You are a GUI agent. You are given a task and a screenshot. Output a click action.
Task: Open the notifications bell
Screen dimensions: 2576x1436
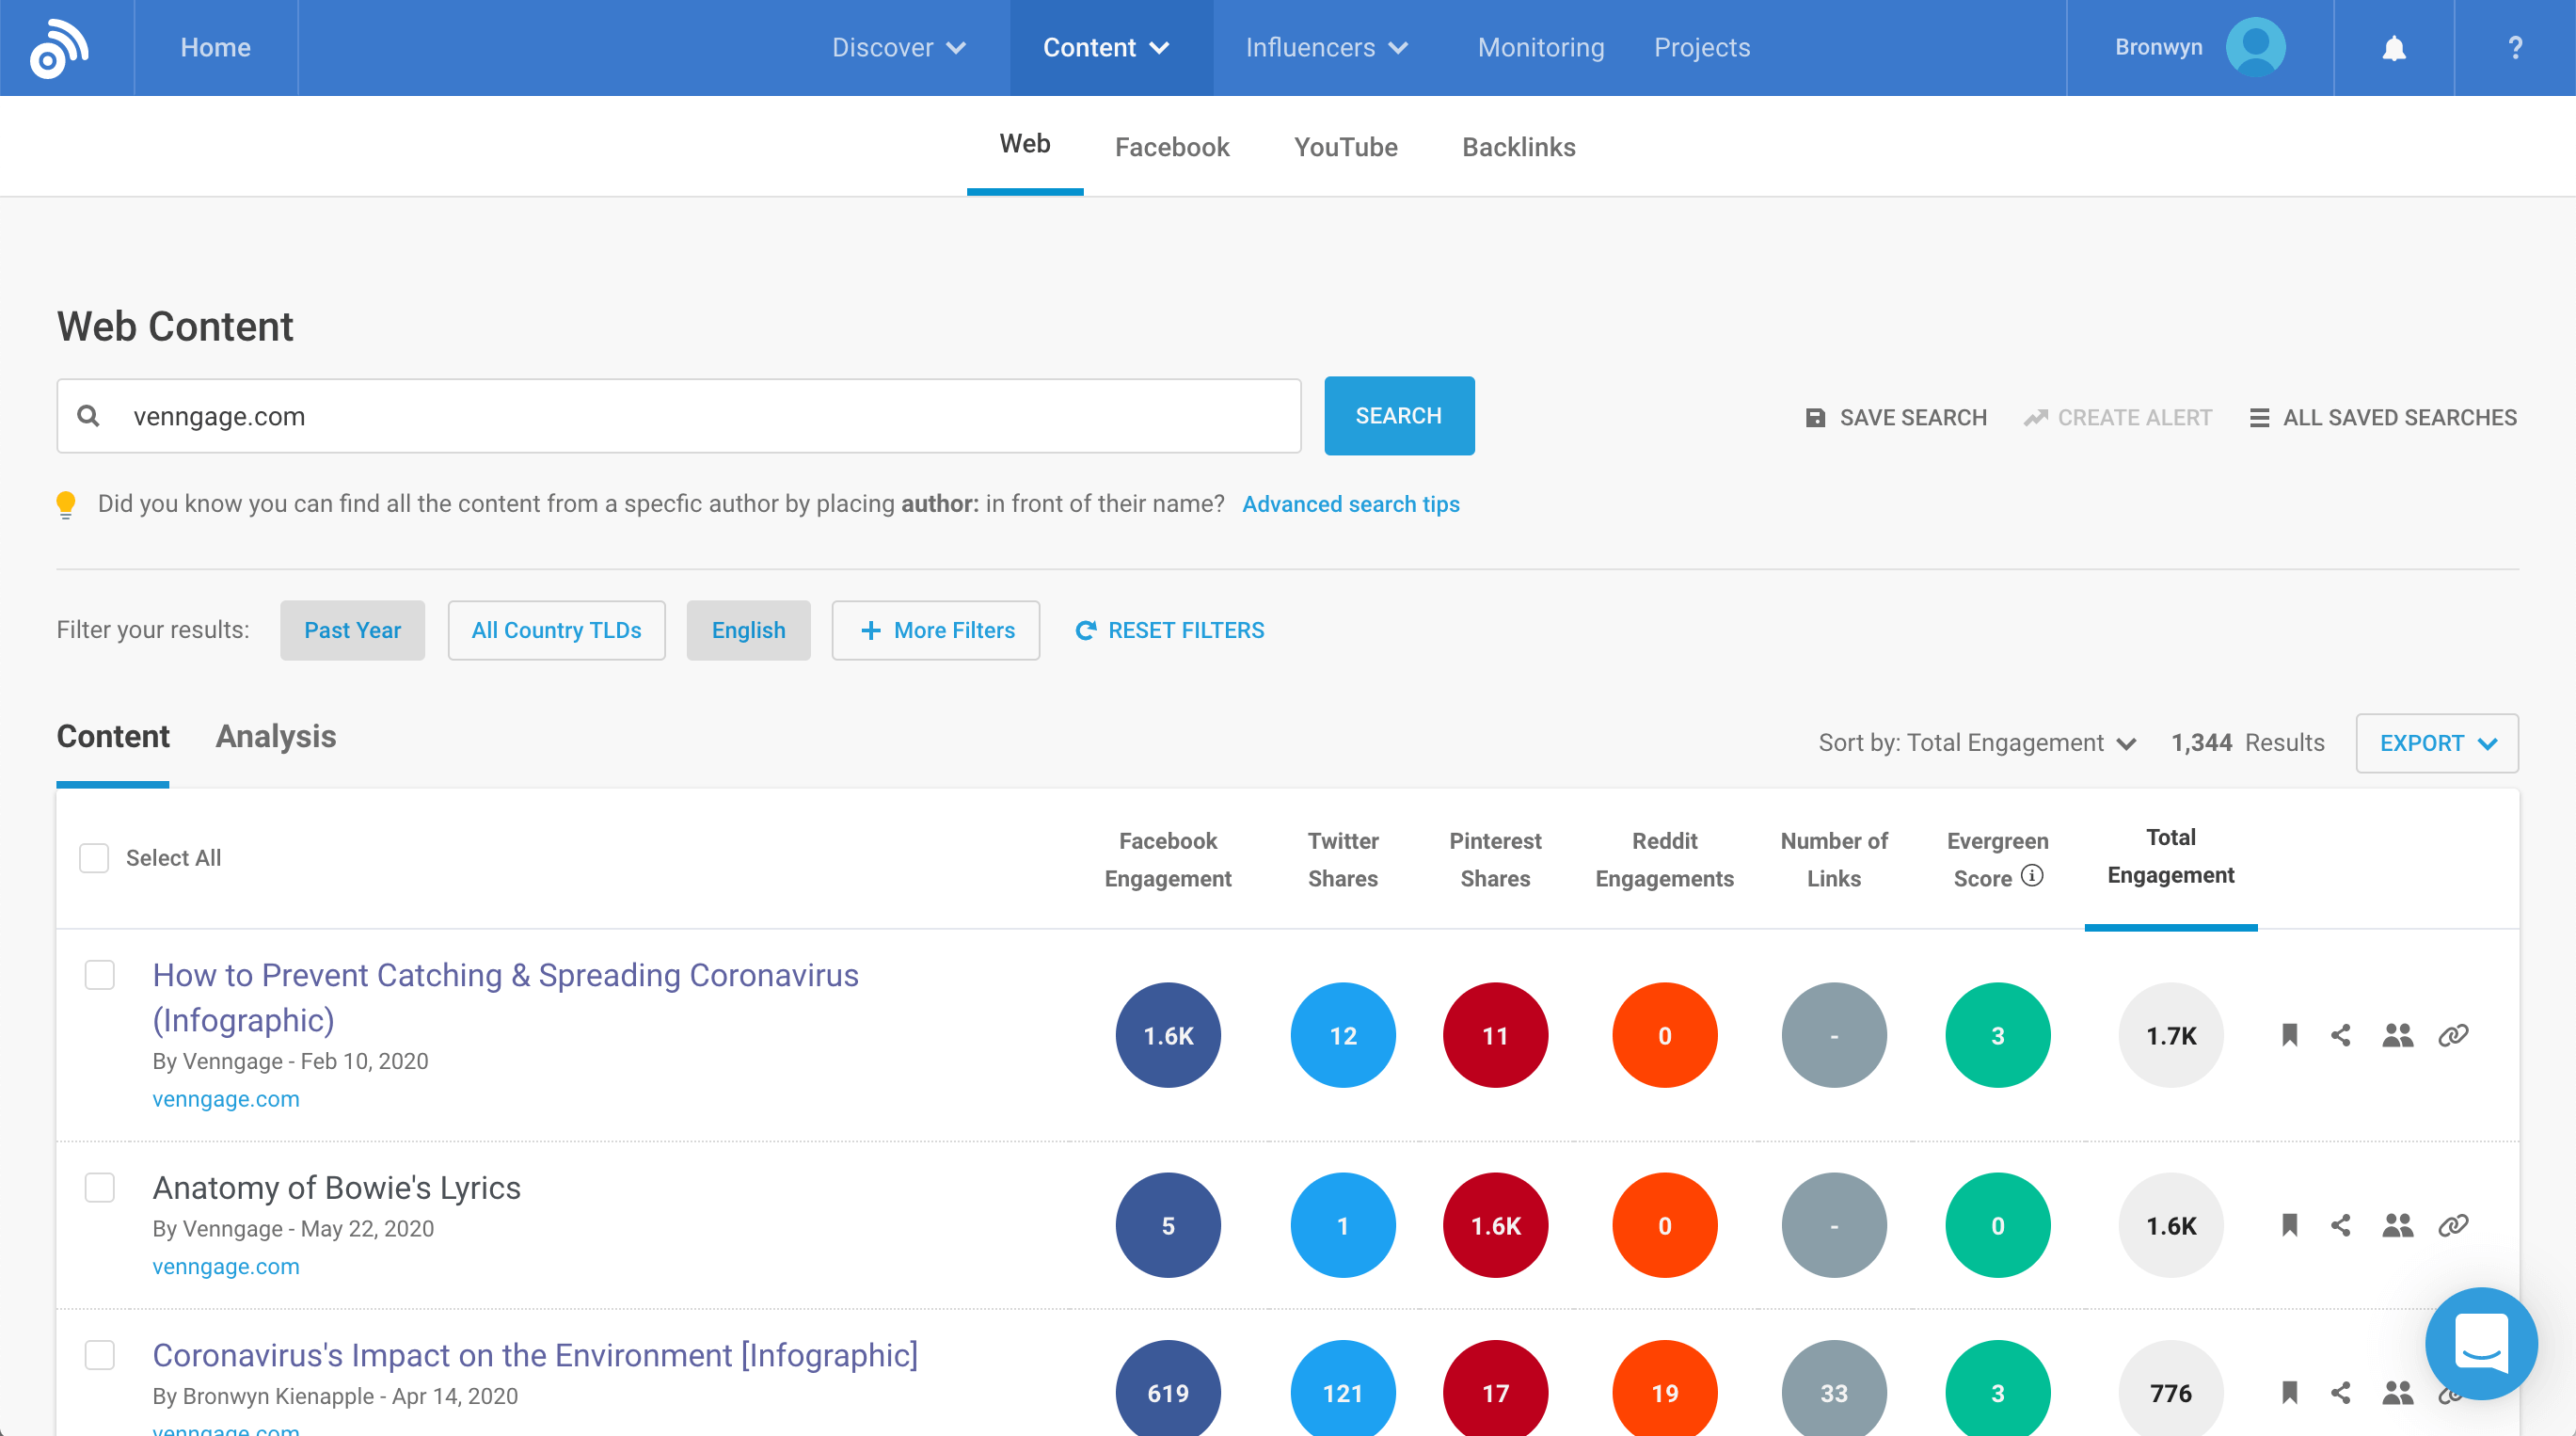2393,48
